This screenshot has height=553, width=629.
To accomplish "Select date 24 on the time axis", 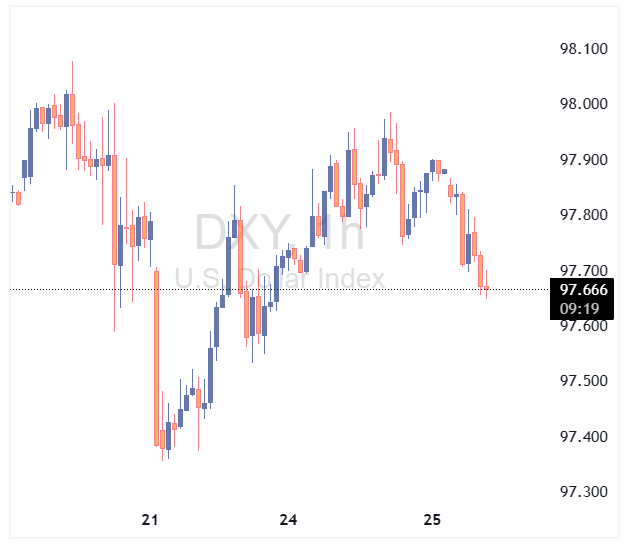I will pyautogui.click(x=289, y=520).
